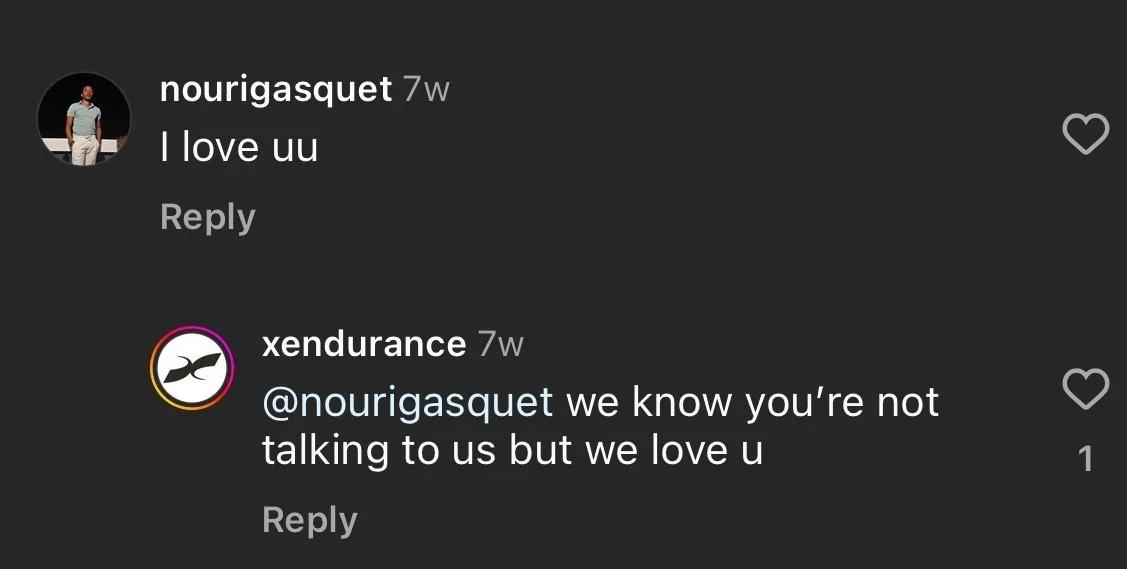Image resolution: width=1127 pixels, height=569 pixels.
Task: Click the 7w timestamp beside nourigasquet
Action: (426, 90)
